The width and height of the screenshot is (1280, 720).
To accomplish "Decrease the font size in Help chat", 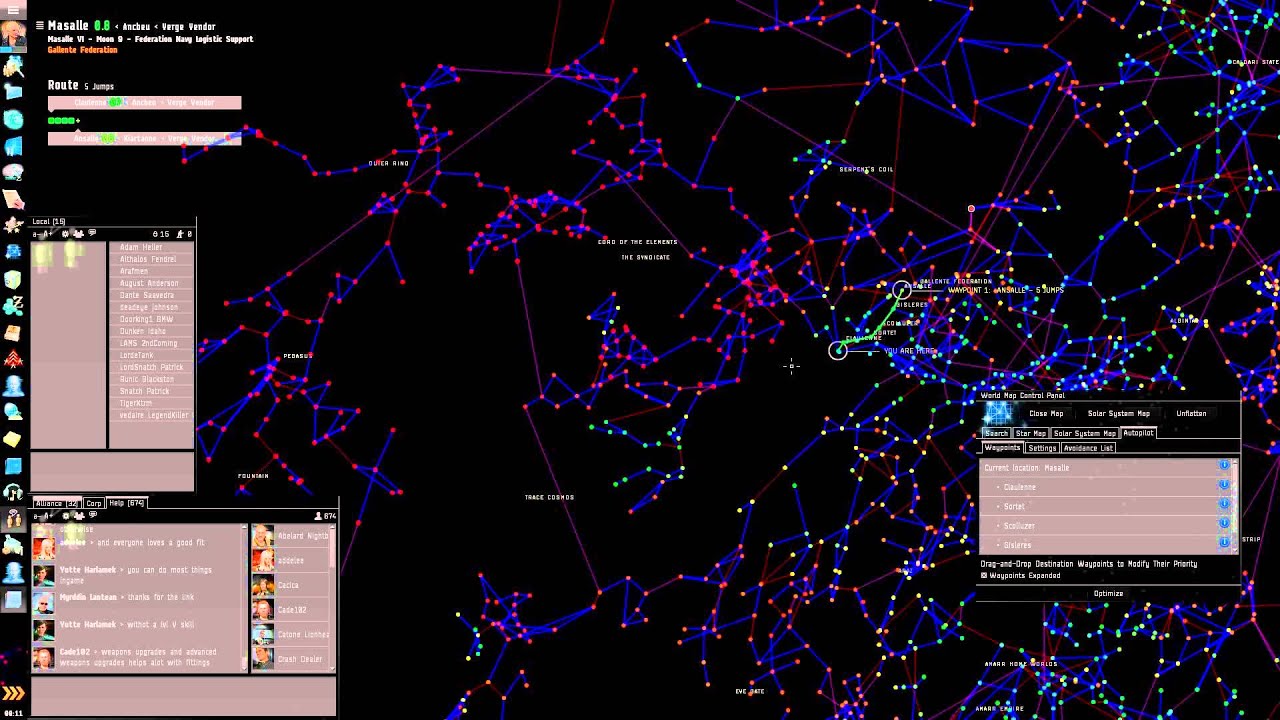I will point(35,516).
